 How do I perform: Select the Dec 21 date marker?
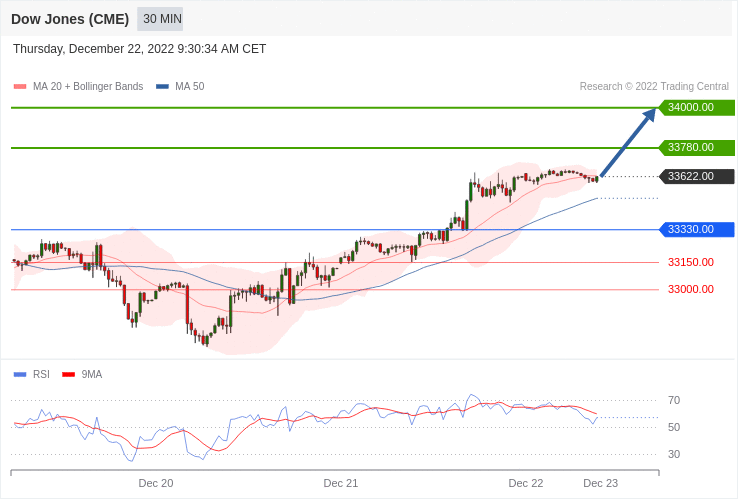click(341, 483)
